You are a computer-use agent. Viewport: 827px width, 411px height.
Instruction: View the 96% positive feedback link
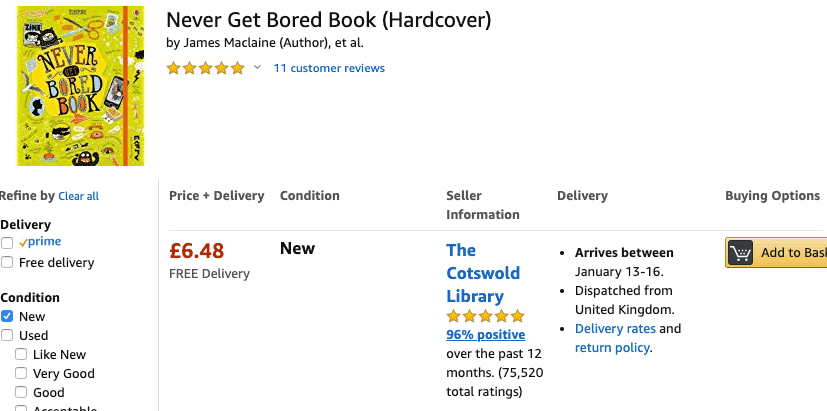tap(486, 335)
